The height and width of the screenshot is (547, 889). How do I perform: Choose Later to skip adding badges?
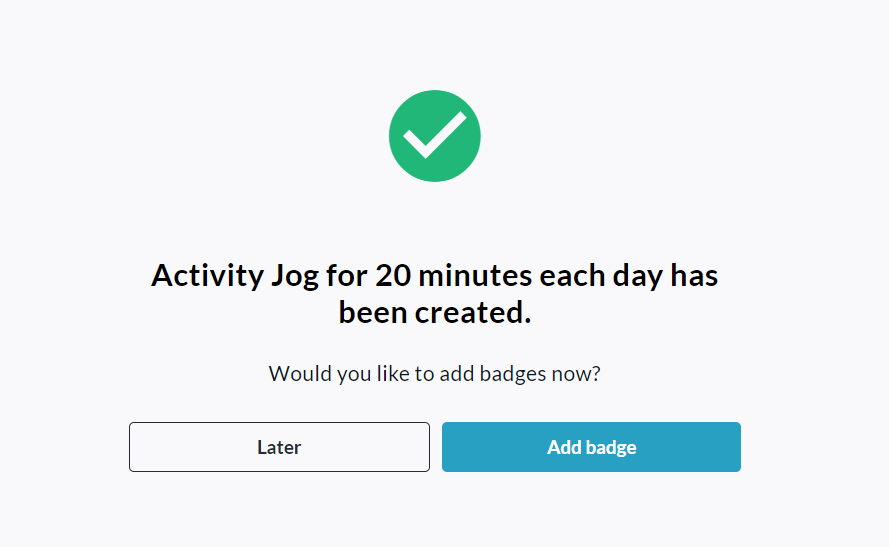[279, 447]
